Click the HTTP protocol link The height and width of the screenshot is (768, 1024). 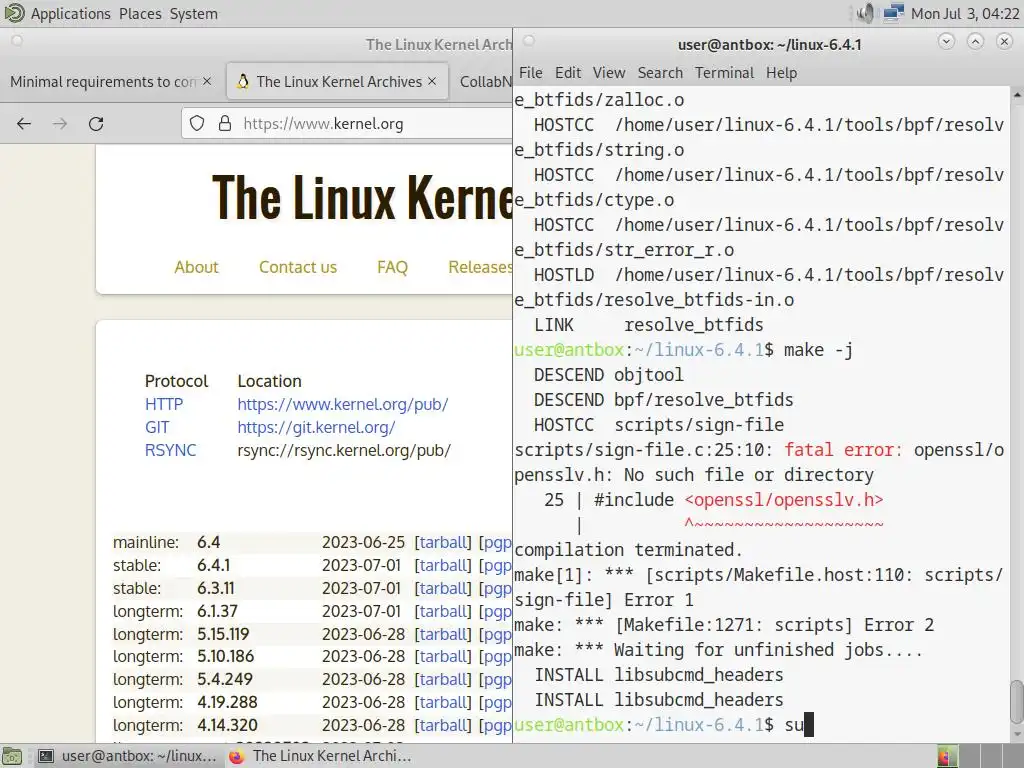click(164, 404)
